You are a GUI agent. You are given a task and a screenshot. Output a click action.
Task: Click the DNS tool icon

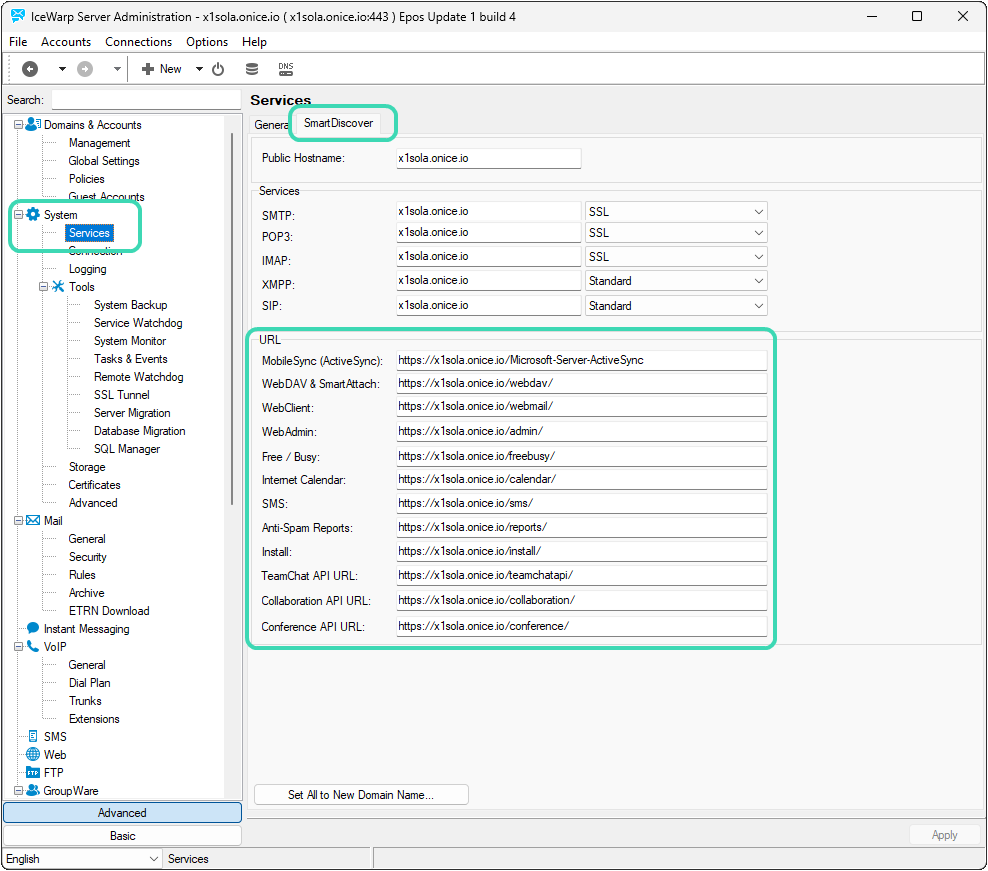[286, 69]
